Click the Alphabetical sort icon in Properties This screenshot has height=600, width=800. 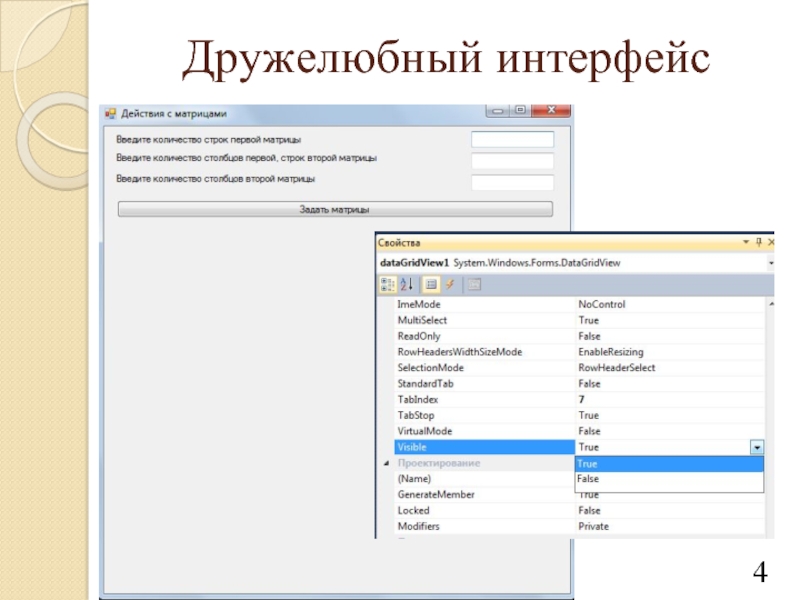coord(407,285)
